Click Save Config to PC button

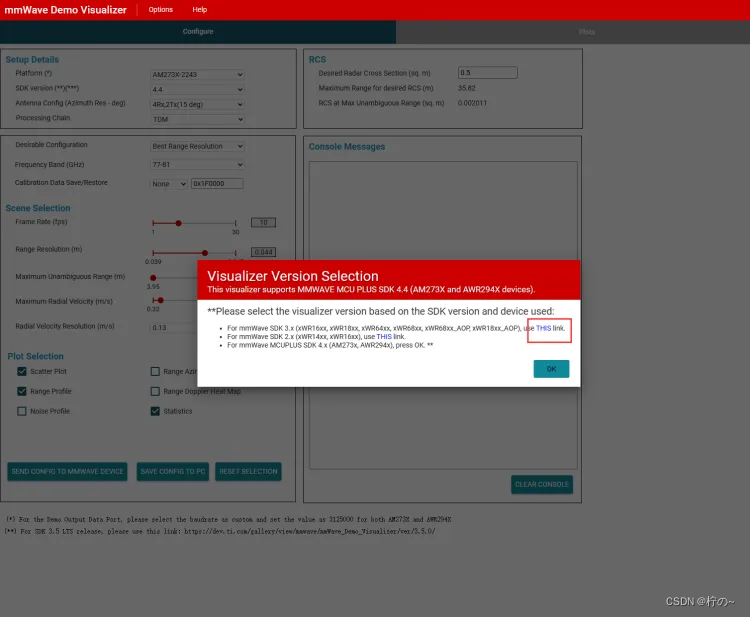click(x=173, y=472)
